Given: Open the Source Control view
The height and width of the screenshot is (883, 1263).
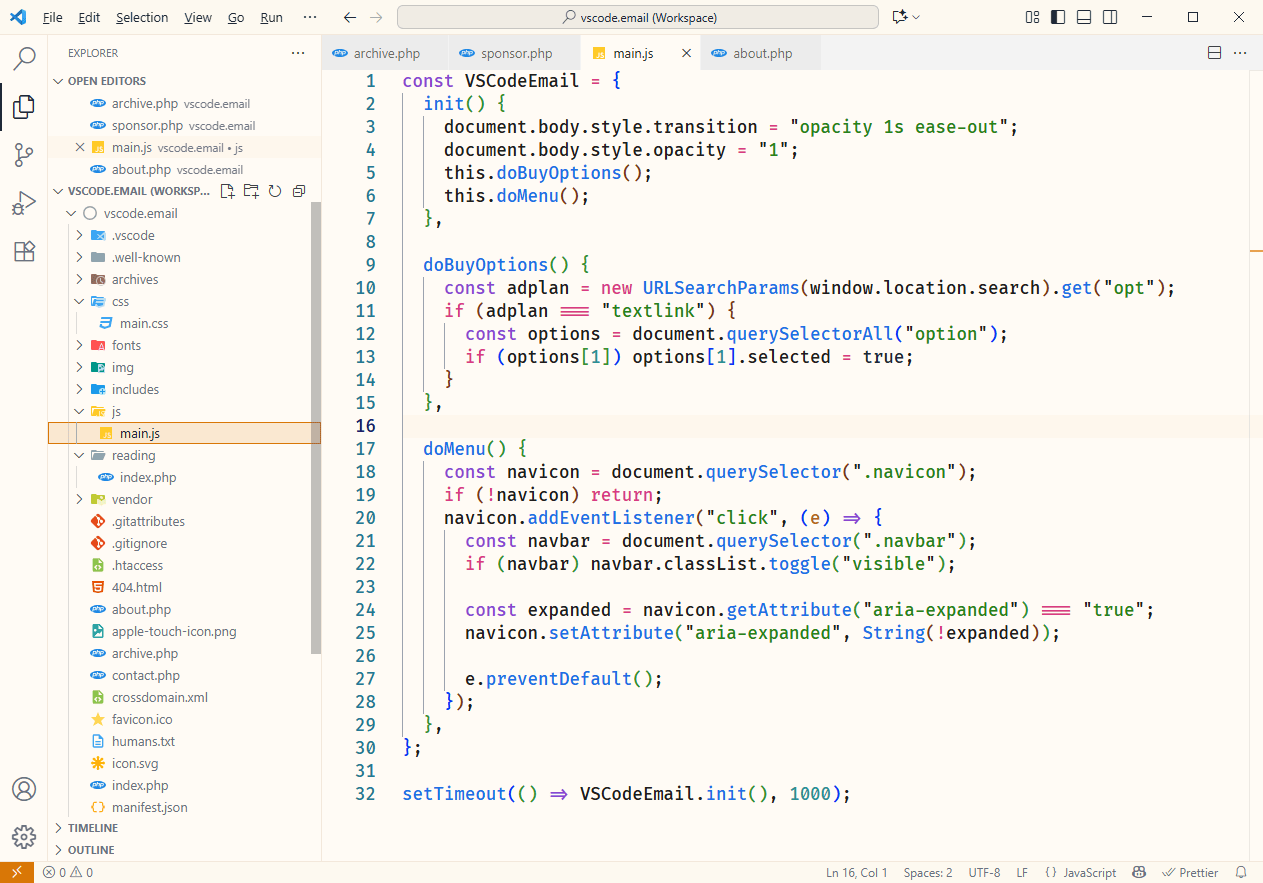Looking at the screenshot, I should (x=24, y=155).
